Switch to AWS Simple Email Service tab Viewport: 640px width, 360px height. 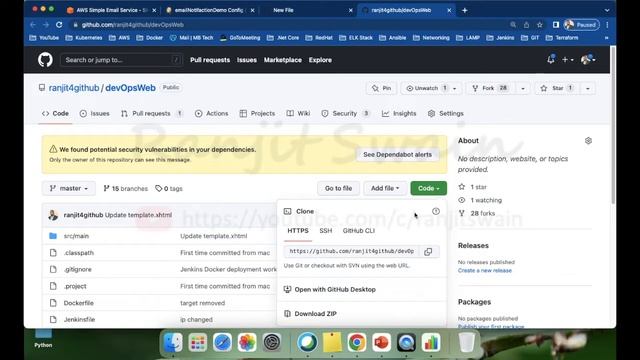111,10
